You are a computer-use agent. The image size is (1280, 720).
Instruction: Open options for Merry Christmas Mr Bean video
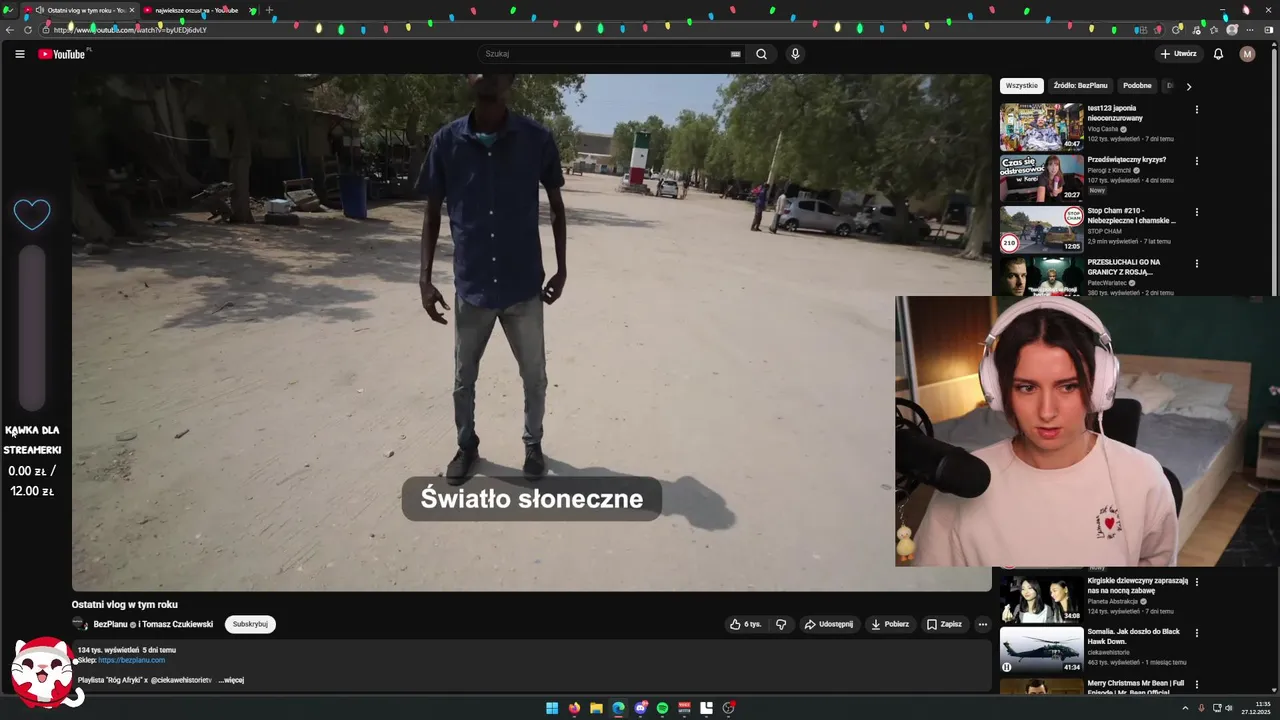pos(1196,685)
